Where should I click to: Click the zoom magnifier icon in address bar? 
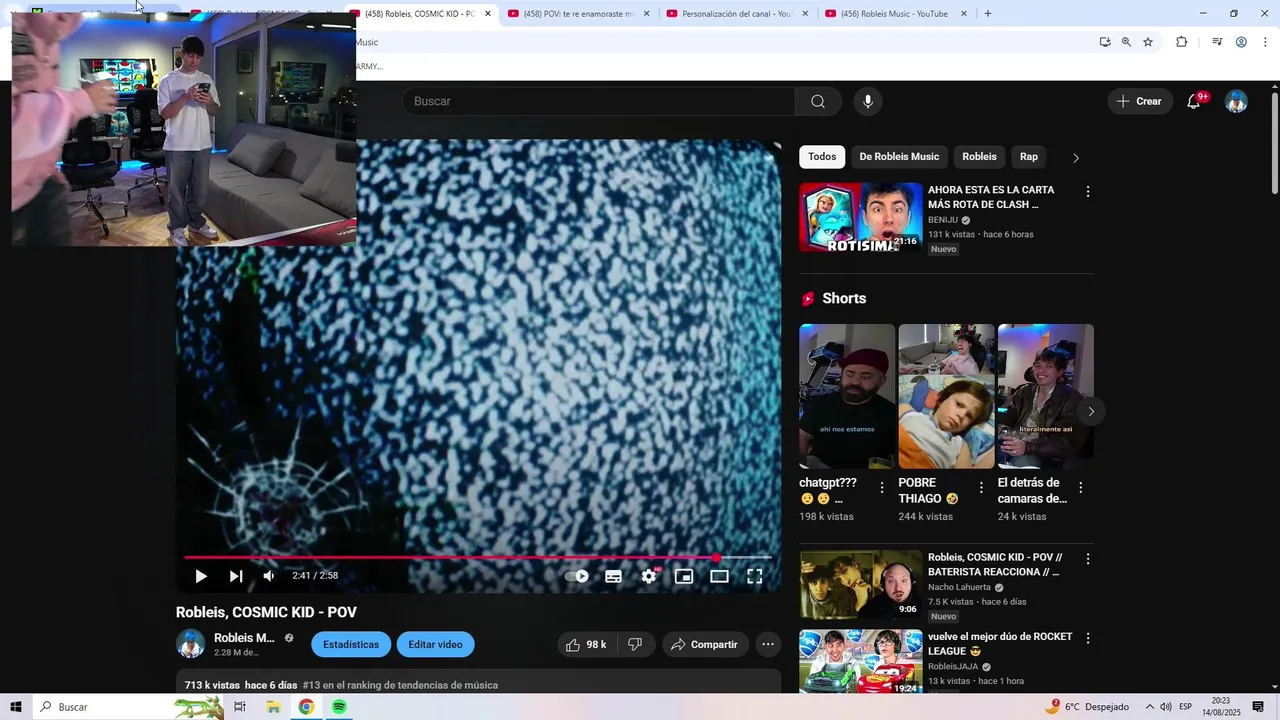coord(1126,42)
